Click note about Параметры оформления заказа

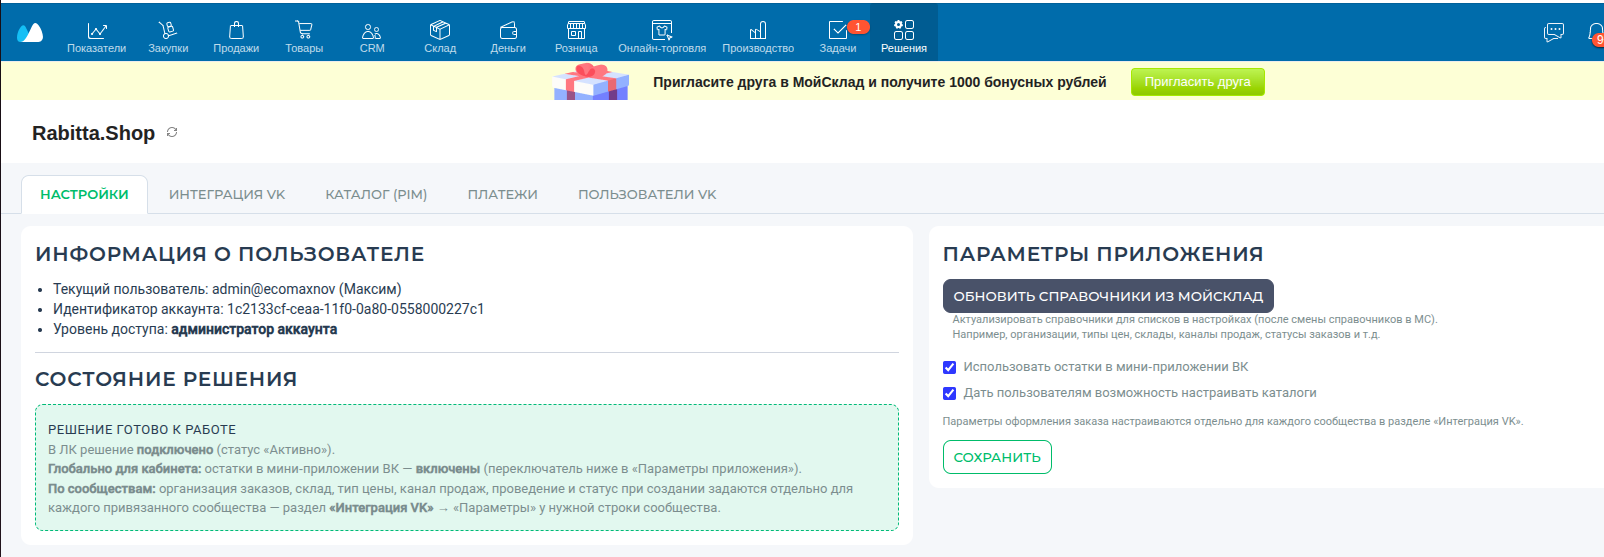tap(1232, 421)
